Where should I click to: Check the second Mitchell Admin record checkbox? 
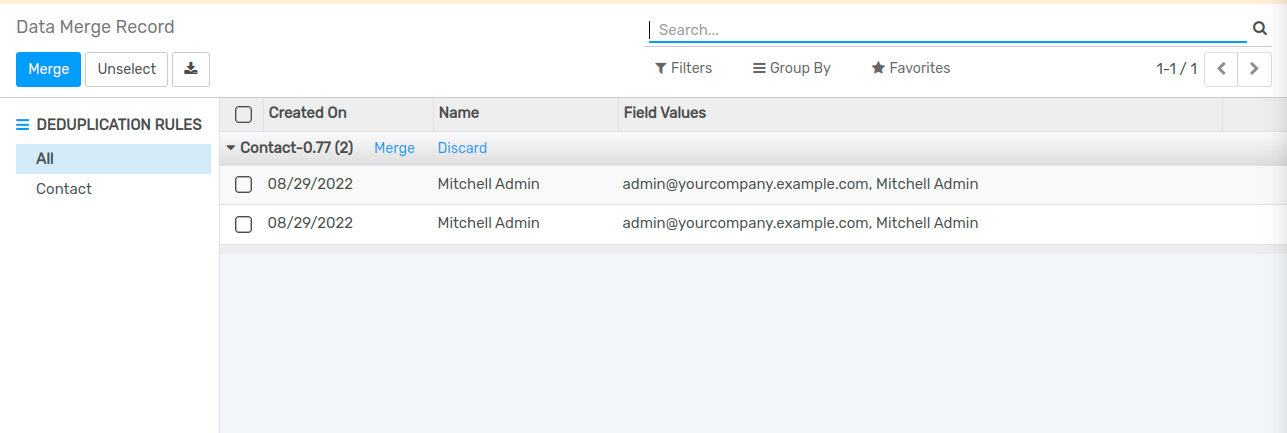click(x=243, y=224)
